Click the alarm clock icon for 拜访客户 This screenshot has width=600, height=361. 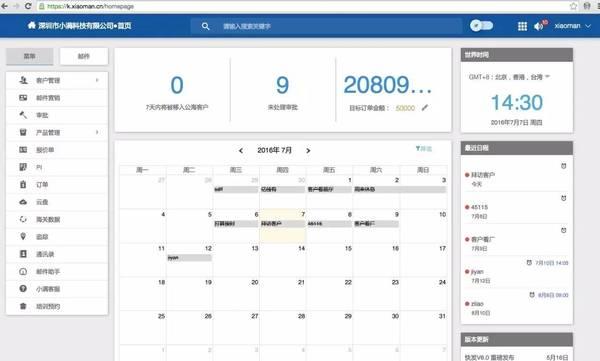click(564, 166)
